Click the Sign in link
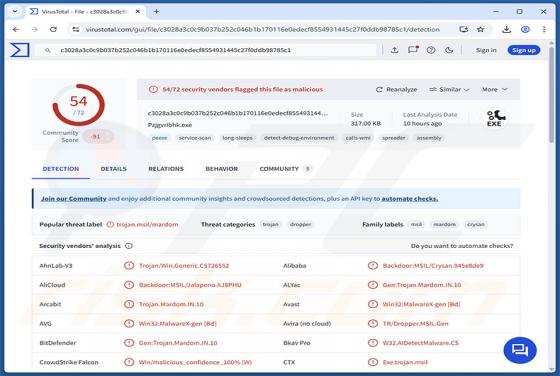560x376 pixels. [x=486, y=50]
